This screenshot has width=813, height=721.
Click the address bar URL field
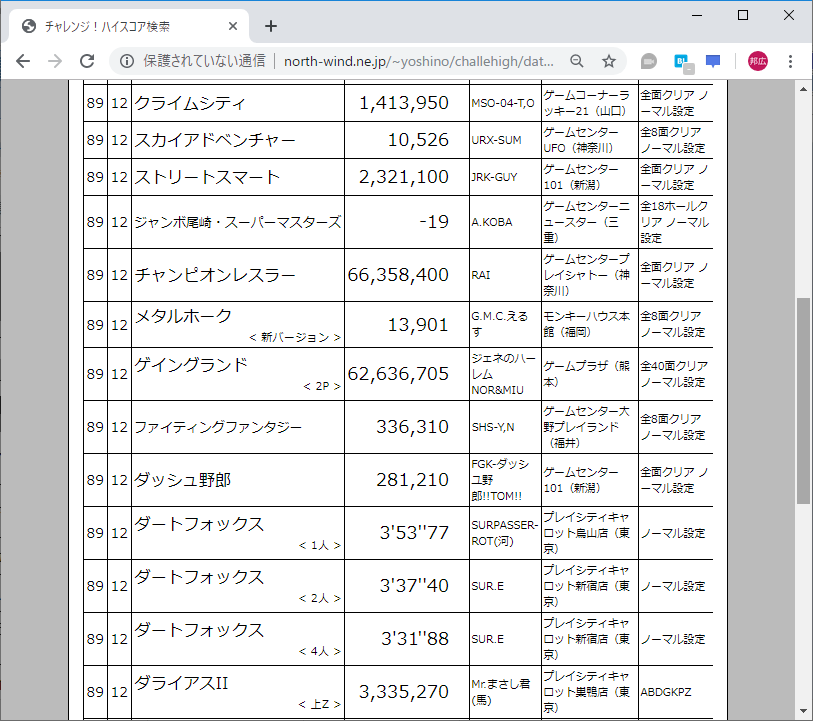(400, 61)
